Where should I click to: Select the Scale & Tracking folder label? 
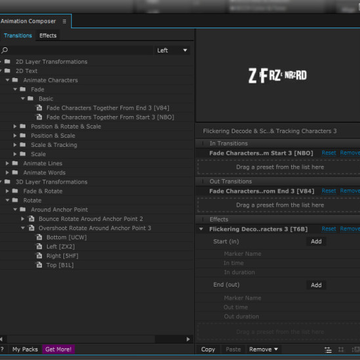point(54,145)
